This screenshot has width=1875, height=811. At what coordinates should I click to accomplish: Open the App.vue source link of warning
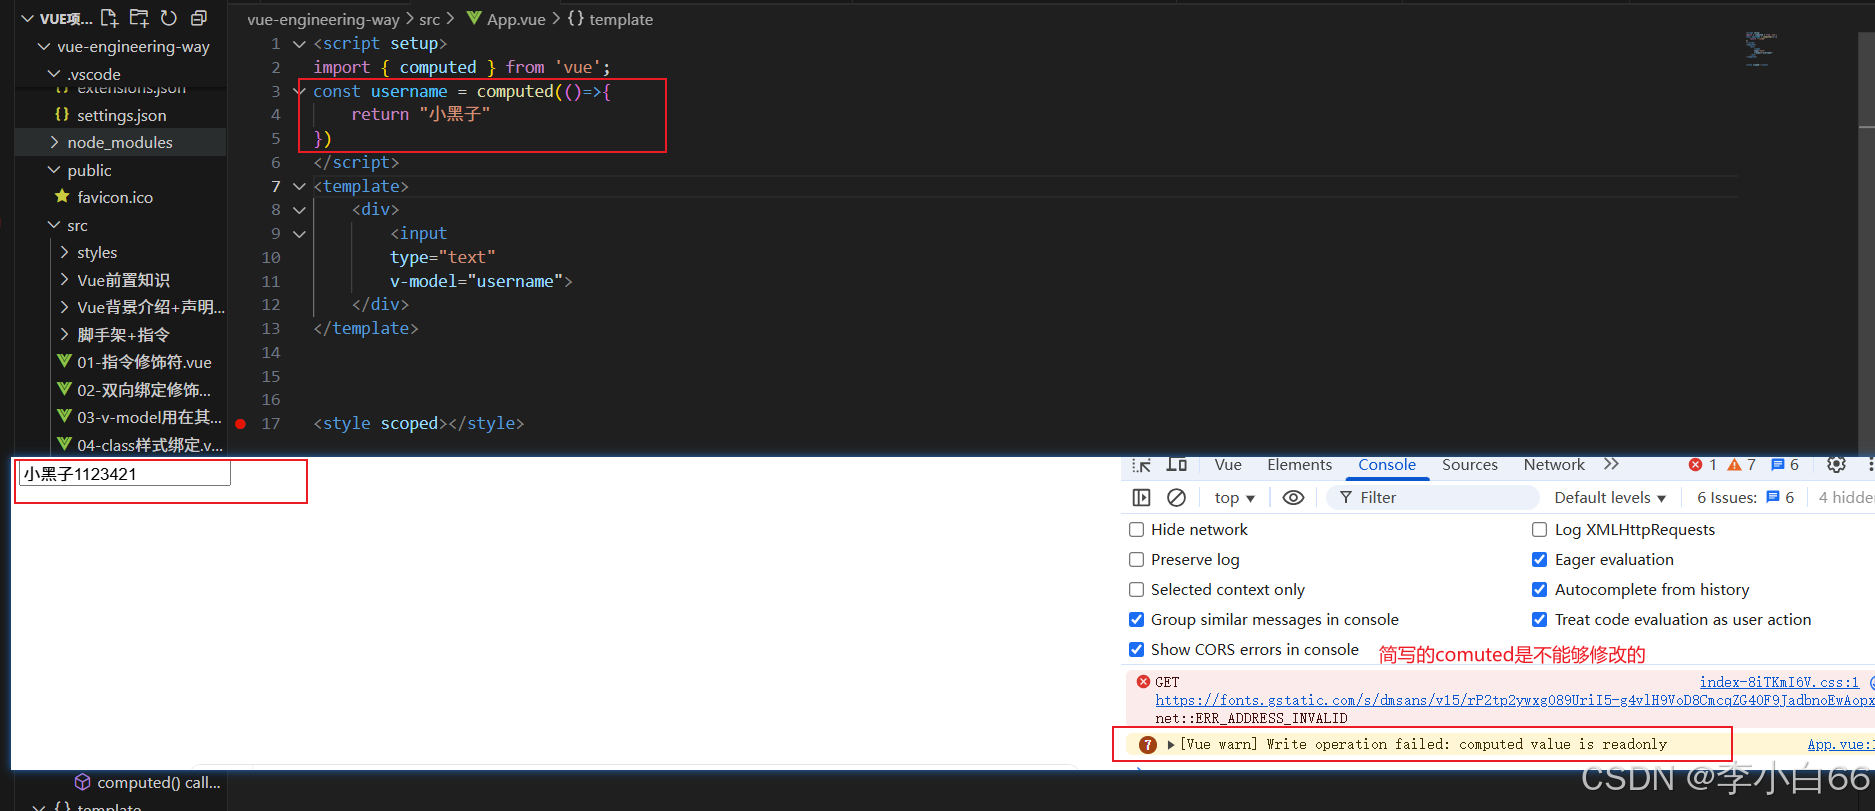1839,745
